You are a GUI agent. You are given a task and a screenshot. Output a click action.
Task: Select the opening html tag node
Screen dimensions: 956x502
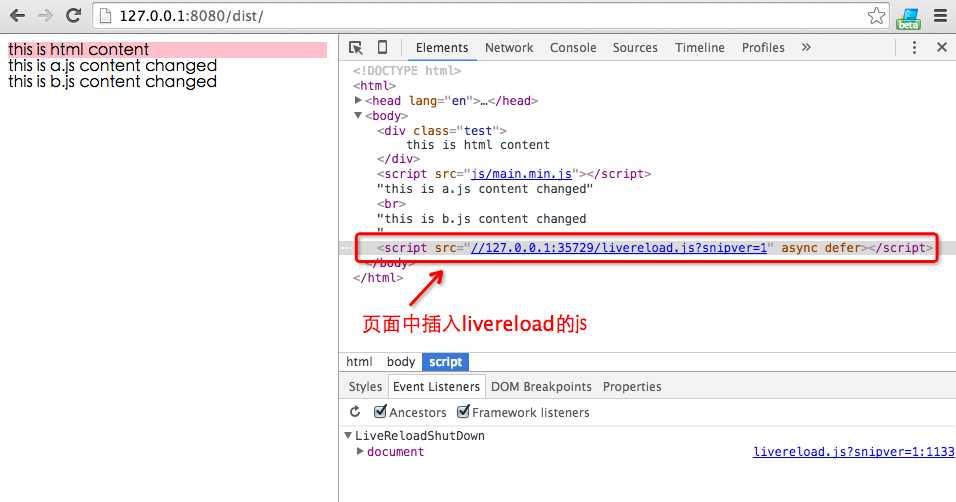coord(374,86)
